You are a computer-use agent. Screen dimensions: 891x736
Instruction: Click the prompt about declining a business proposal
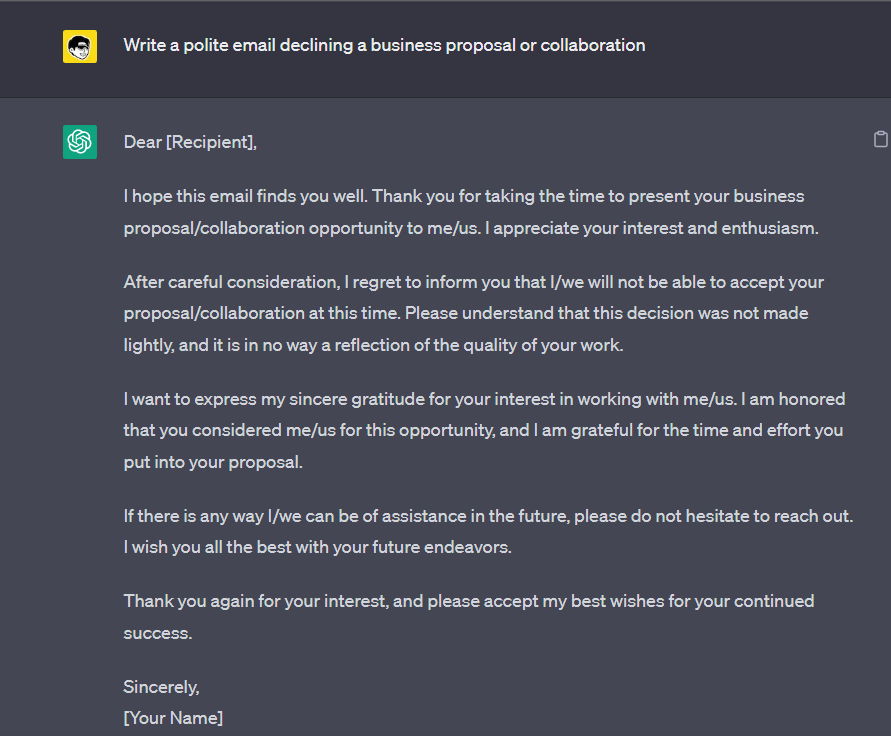click(x=384, y=45)
